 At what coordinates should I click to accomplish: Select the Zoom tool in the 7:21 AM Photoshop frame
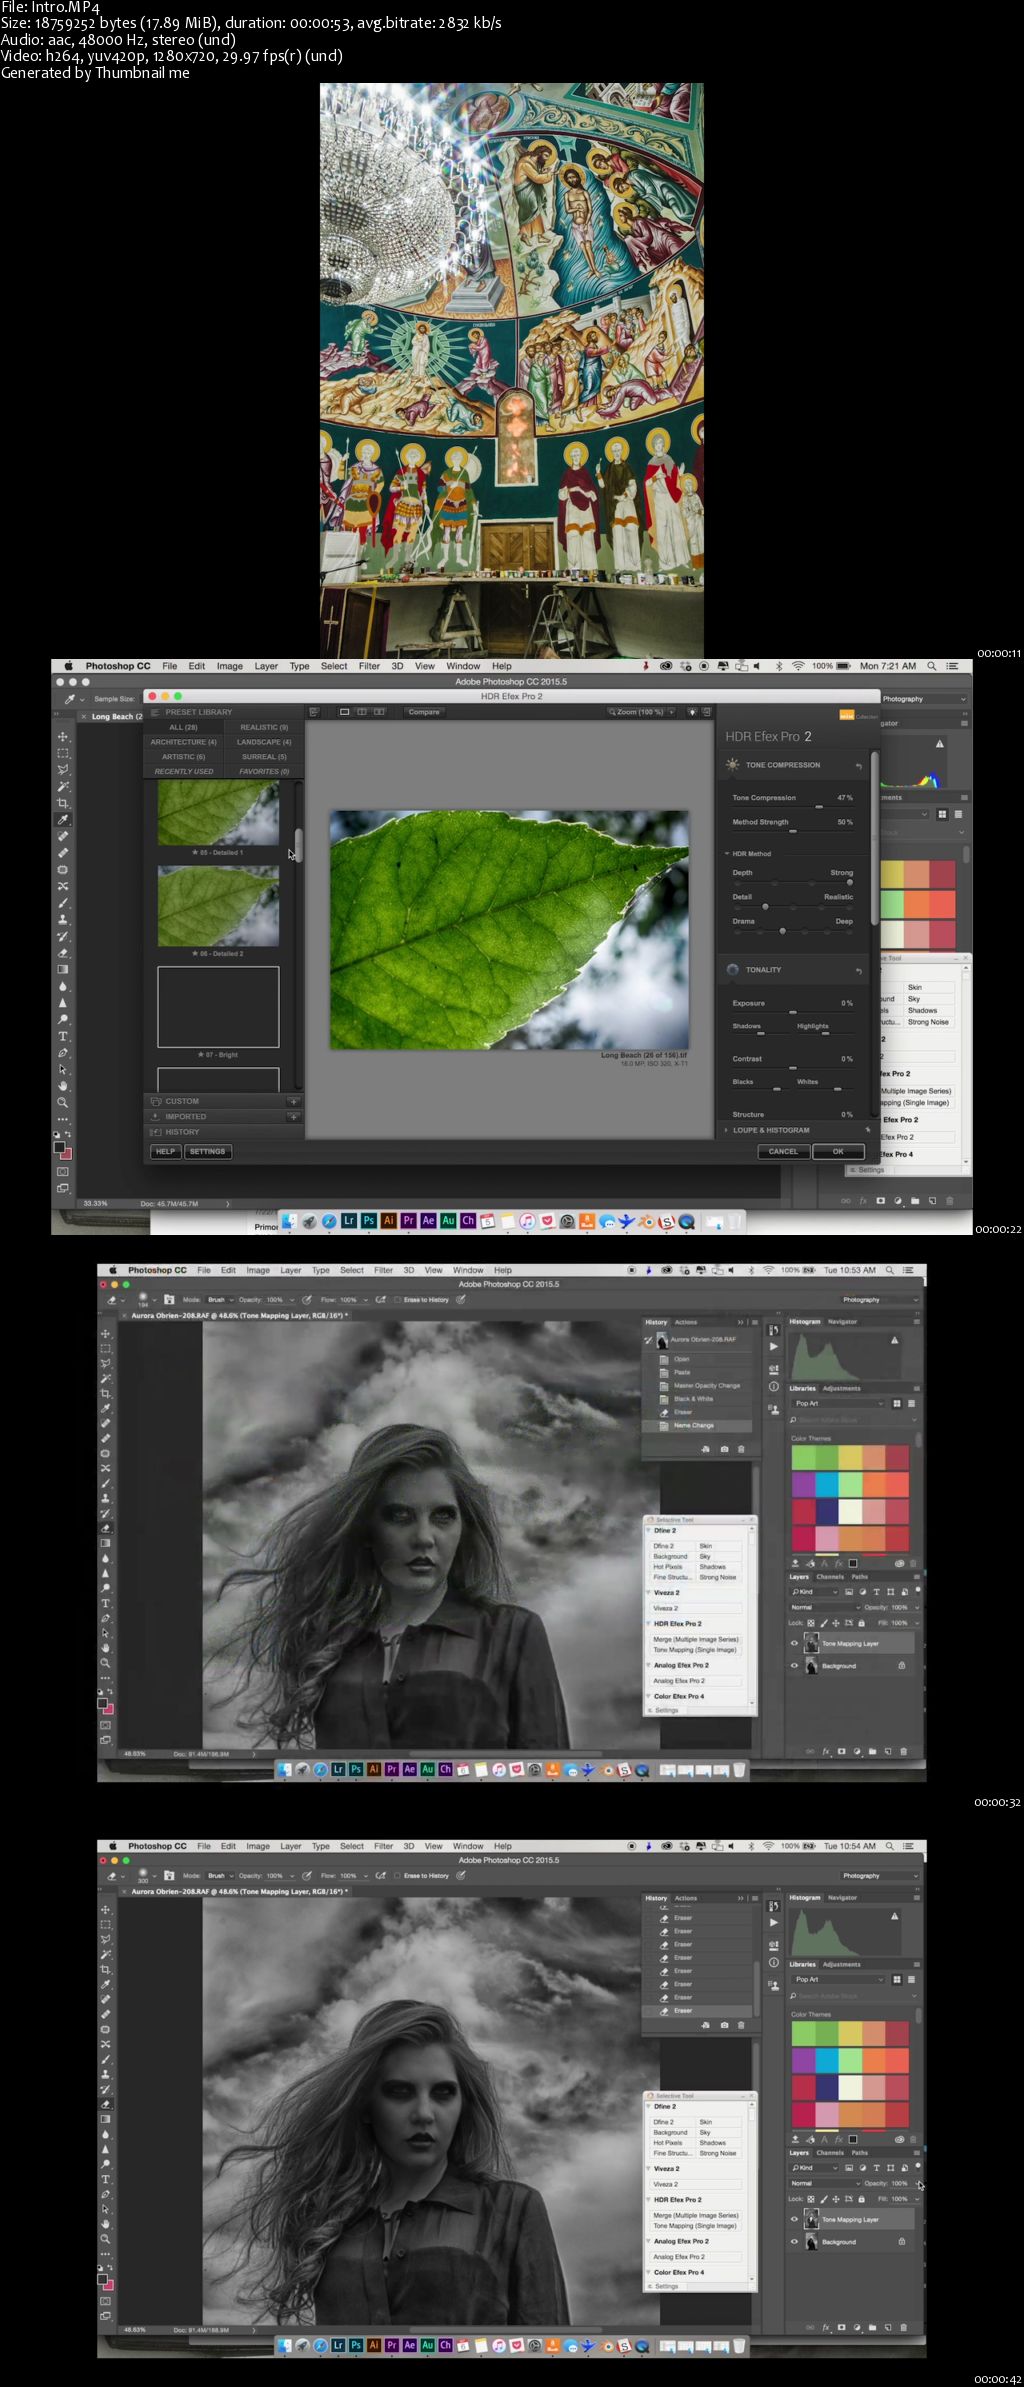(63, 1102)
